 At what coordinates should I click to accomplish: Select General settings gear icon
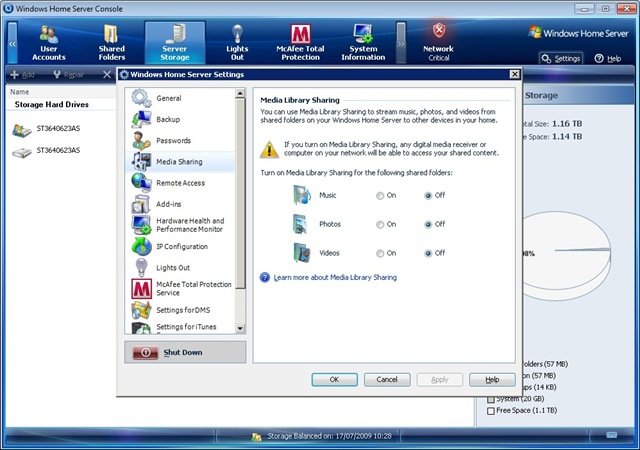[141, 98]
